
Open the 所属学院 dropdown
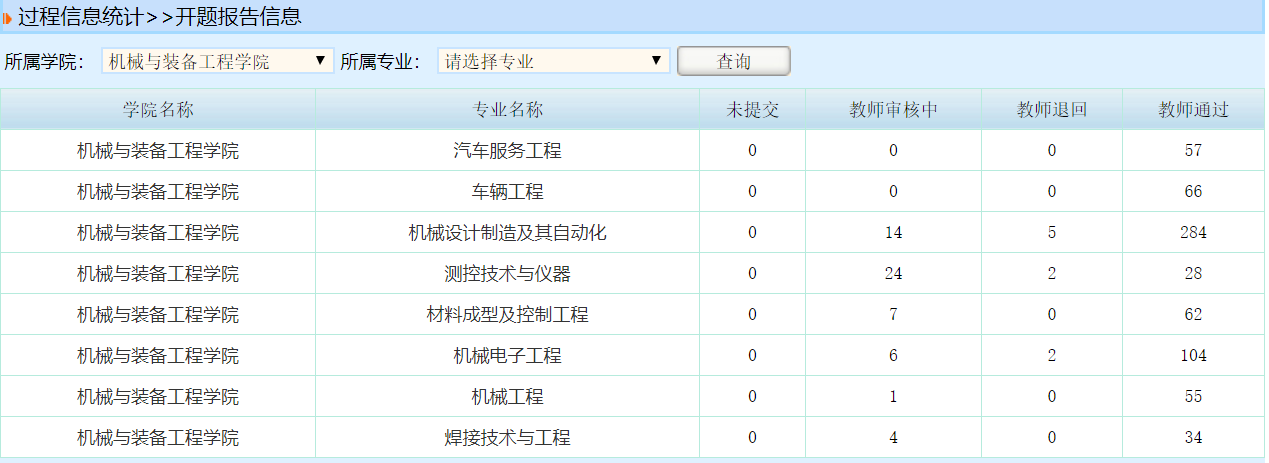(217, 61)
